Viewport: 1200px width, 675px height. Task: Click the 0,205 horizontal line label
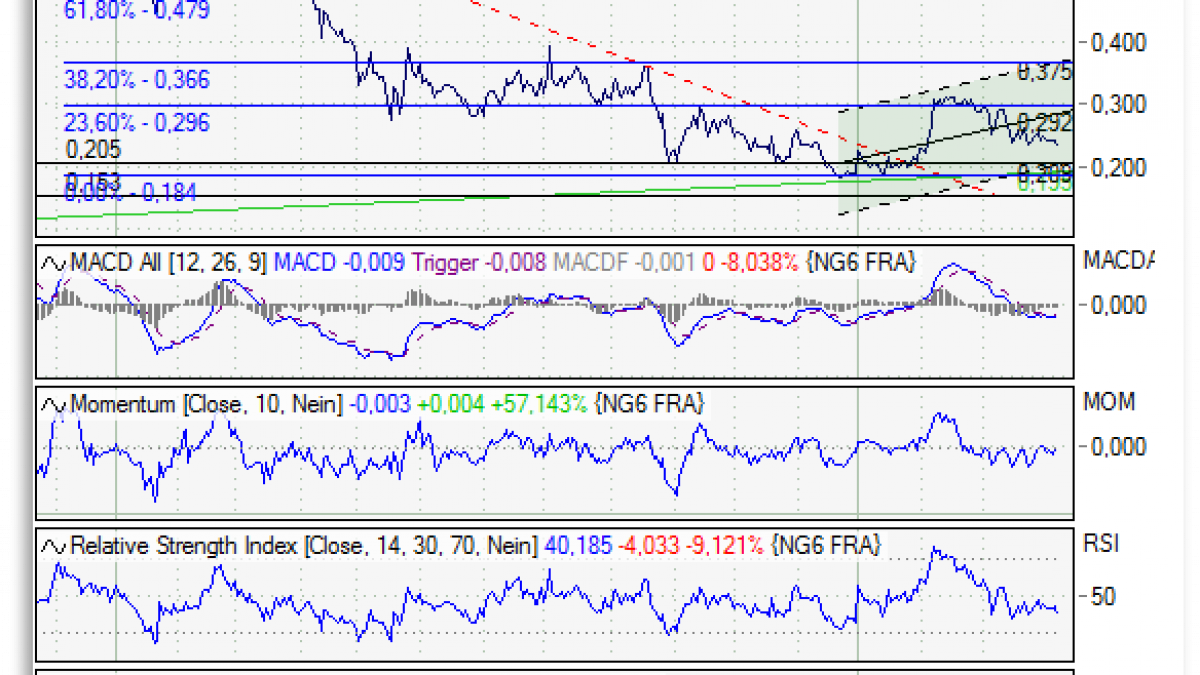click(93, 150)
